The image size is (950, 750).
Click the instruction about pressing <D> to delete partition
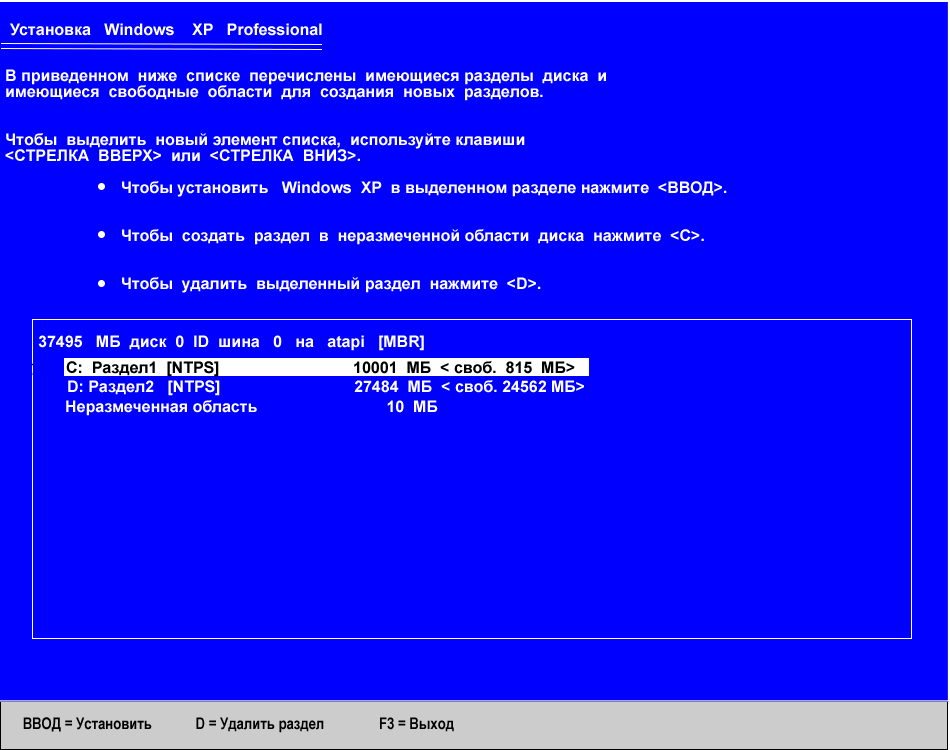[x=331, y=284]
